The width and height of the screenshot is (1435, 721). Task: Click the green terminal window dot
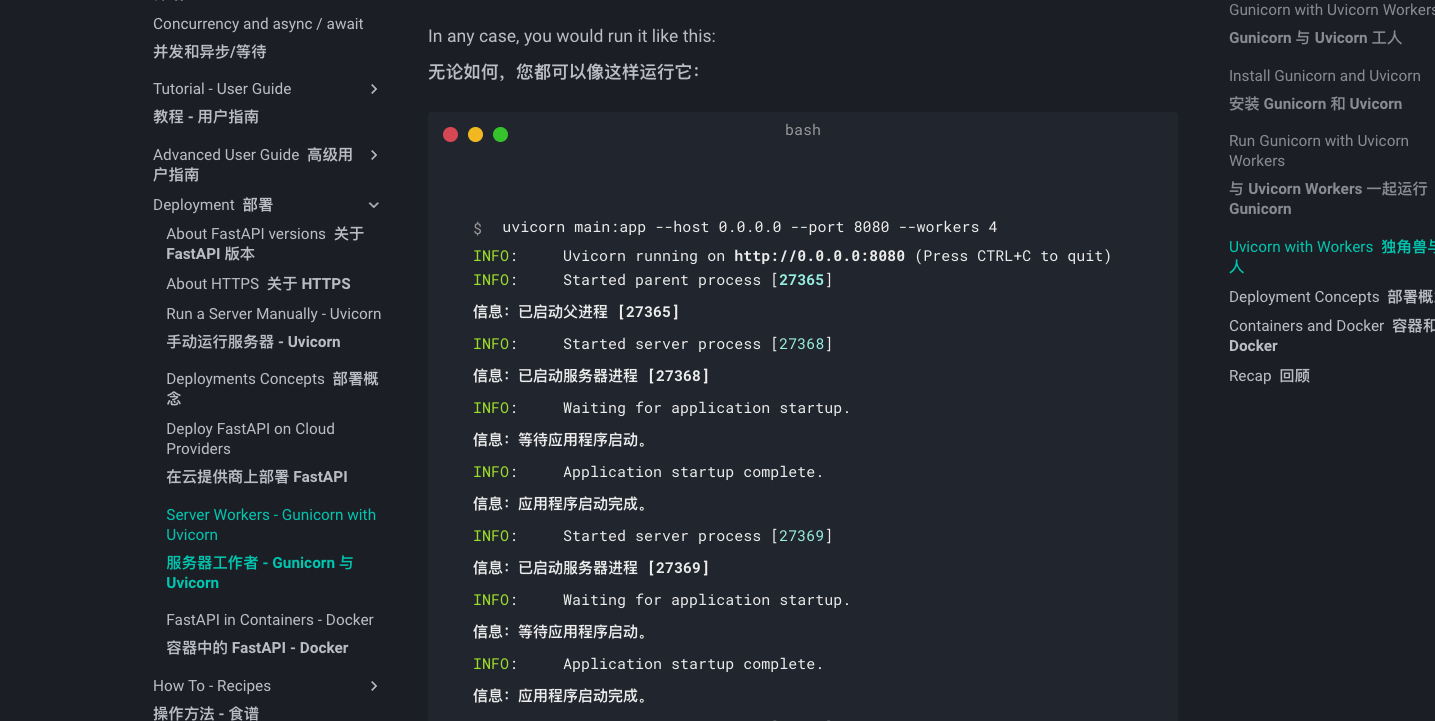500,134
